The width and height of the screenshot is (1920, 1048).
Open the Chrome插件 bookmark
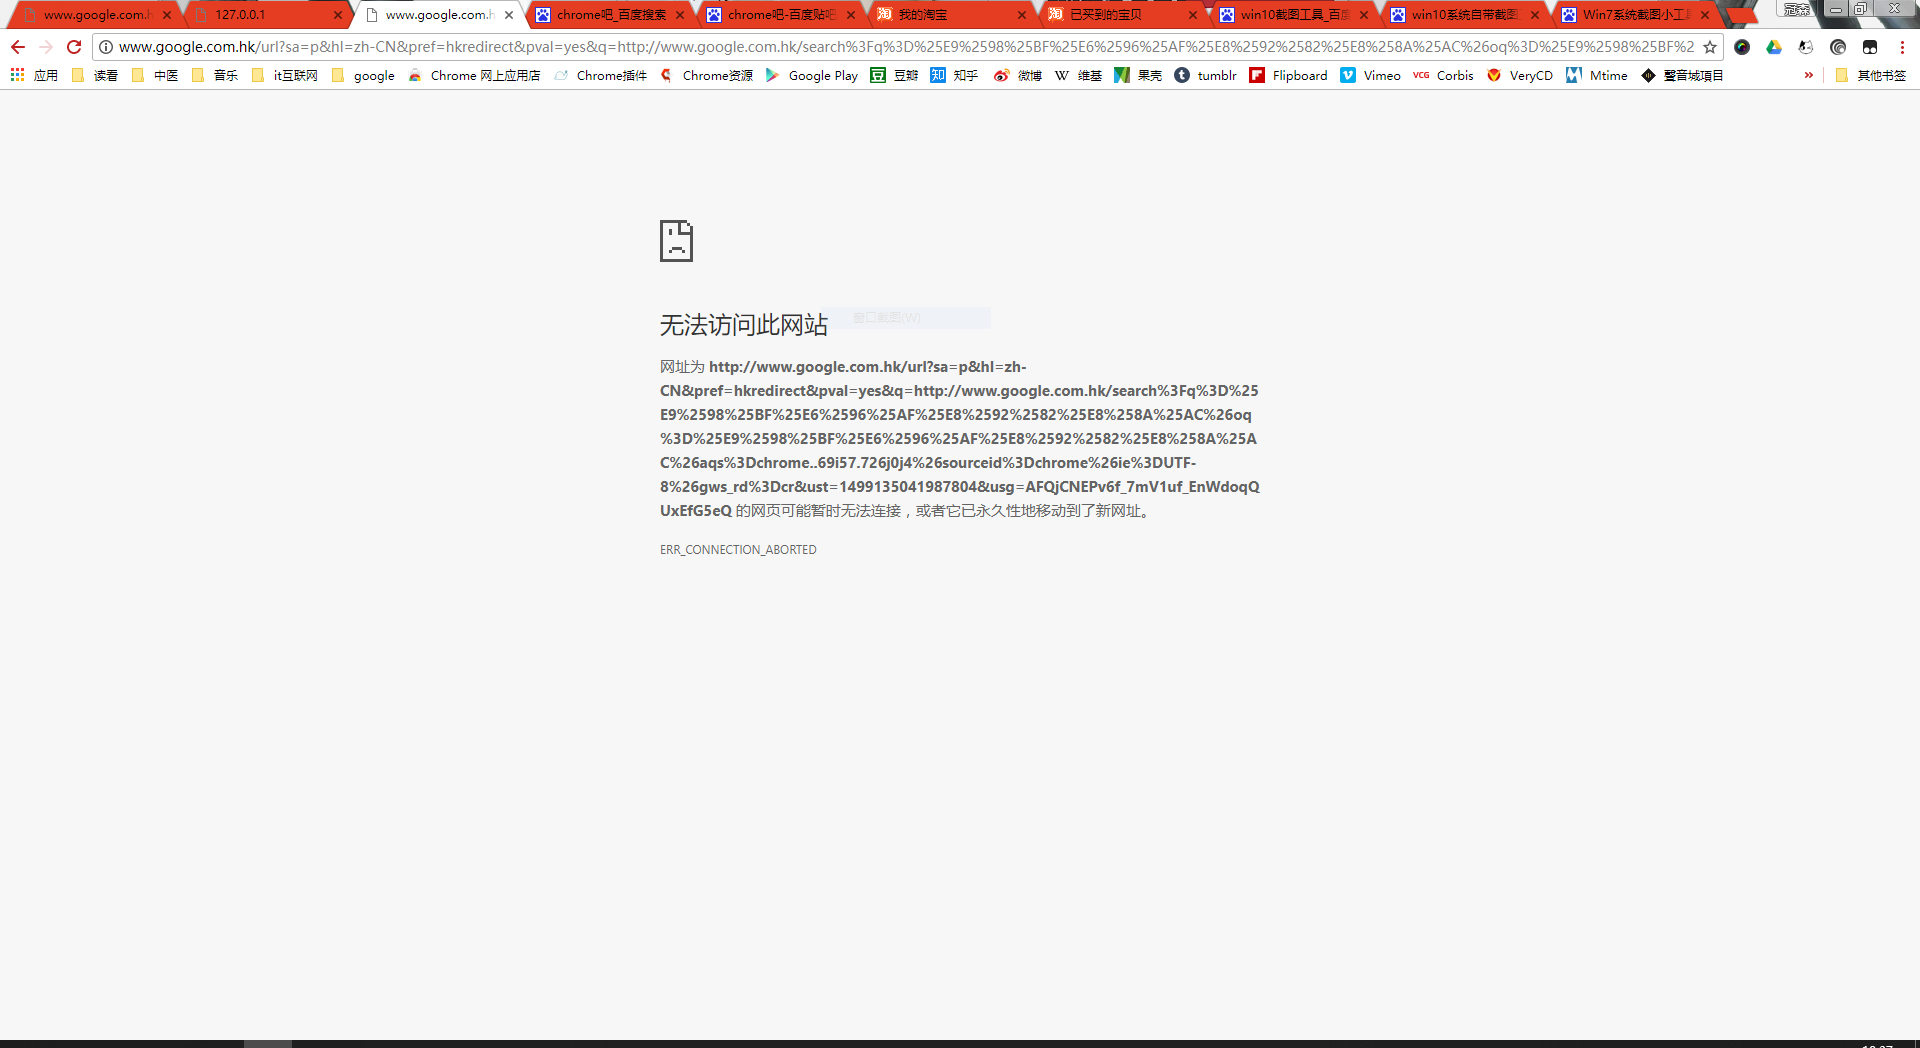click(x=601, y=75)
